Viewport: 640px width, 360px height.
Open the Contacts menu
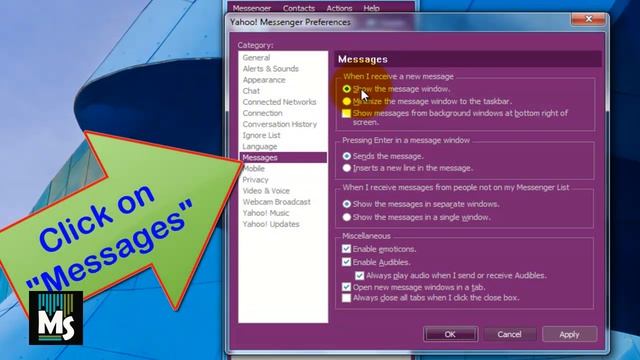(299, 8)
